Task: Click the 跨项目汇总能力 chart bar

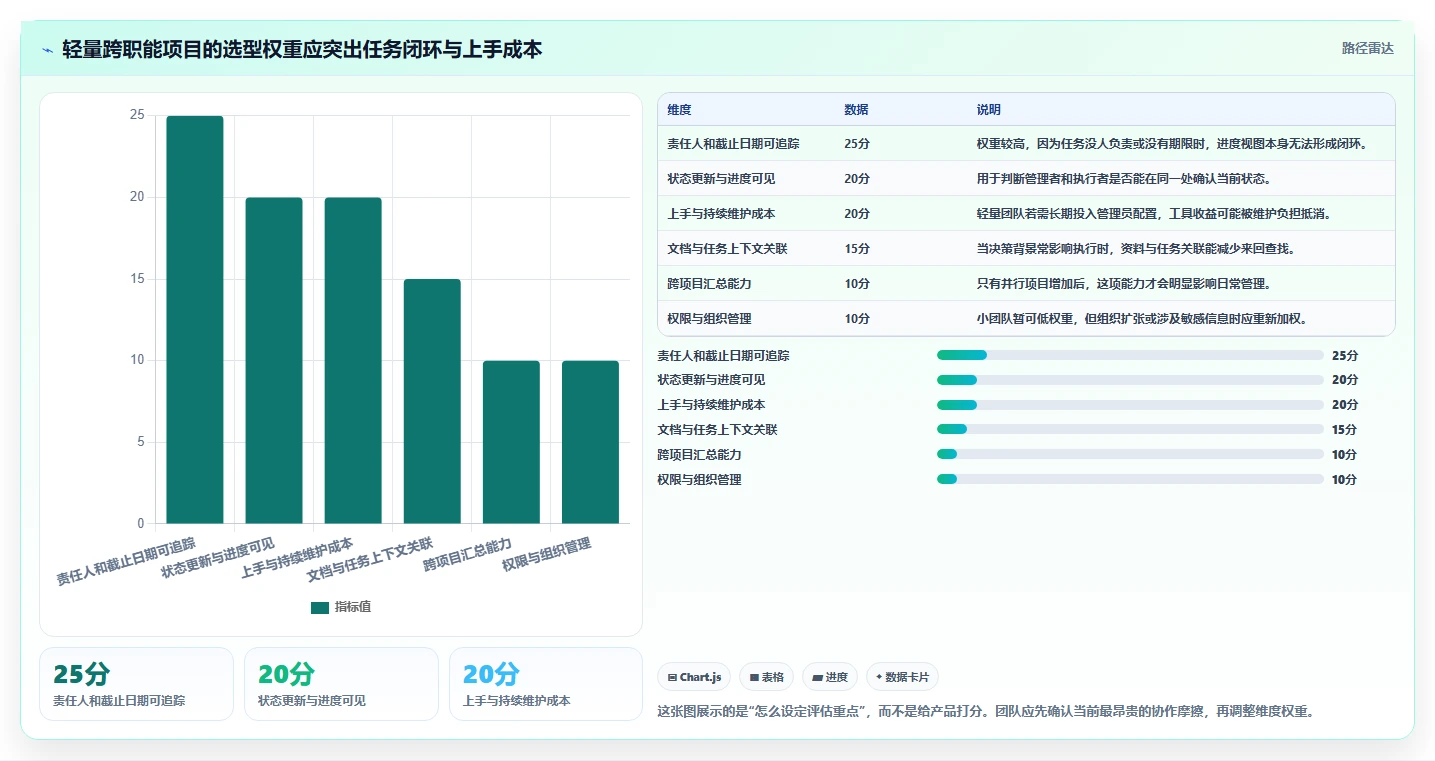Action: 511,442
